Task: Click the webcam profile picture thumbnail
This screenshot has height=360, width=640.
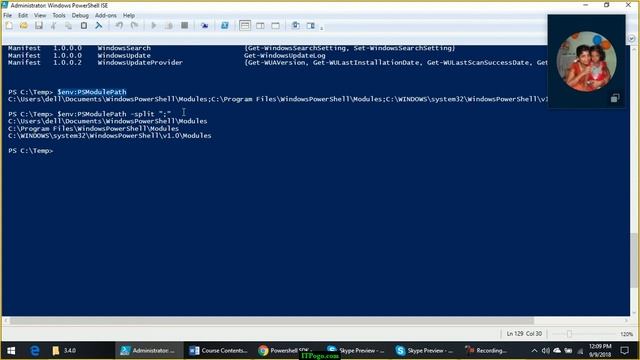Action: (x=586, y=62)
